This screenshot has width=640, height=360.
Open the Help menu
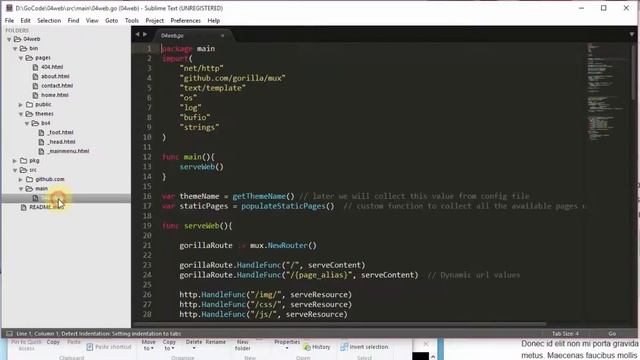[x=213, y=20]
